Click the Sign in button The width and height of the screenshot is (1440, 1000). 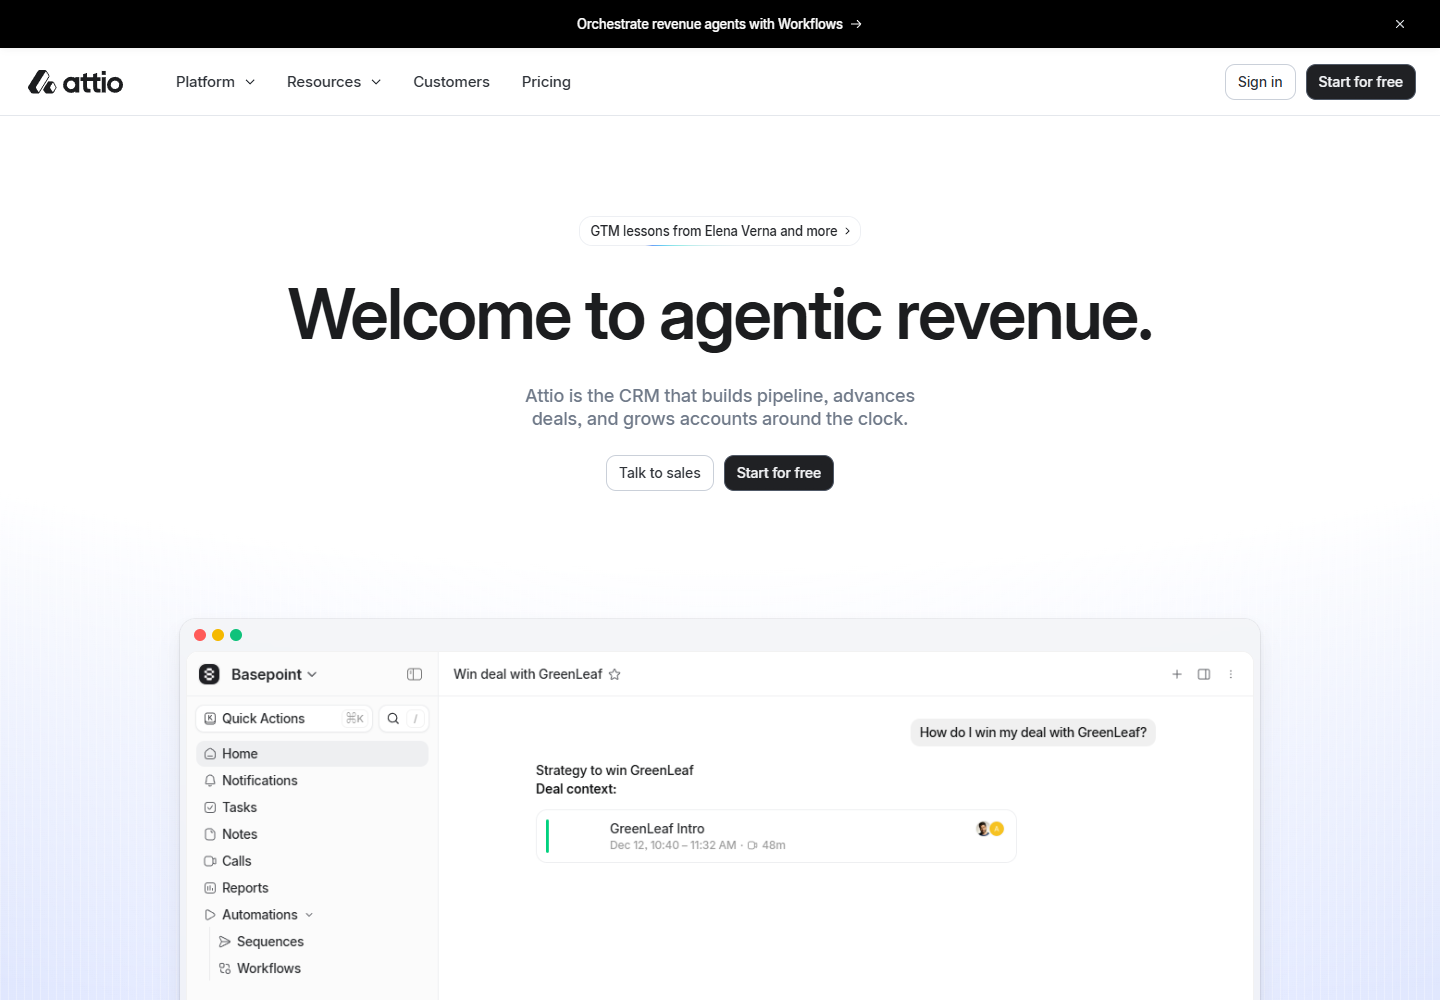pyautogui.click(x=1260, y=82)
